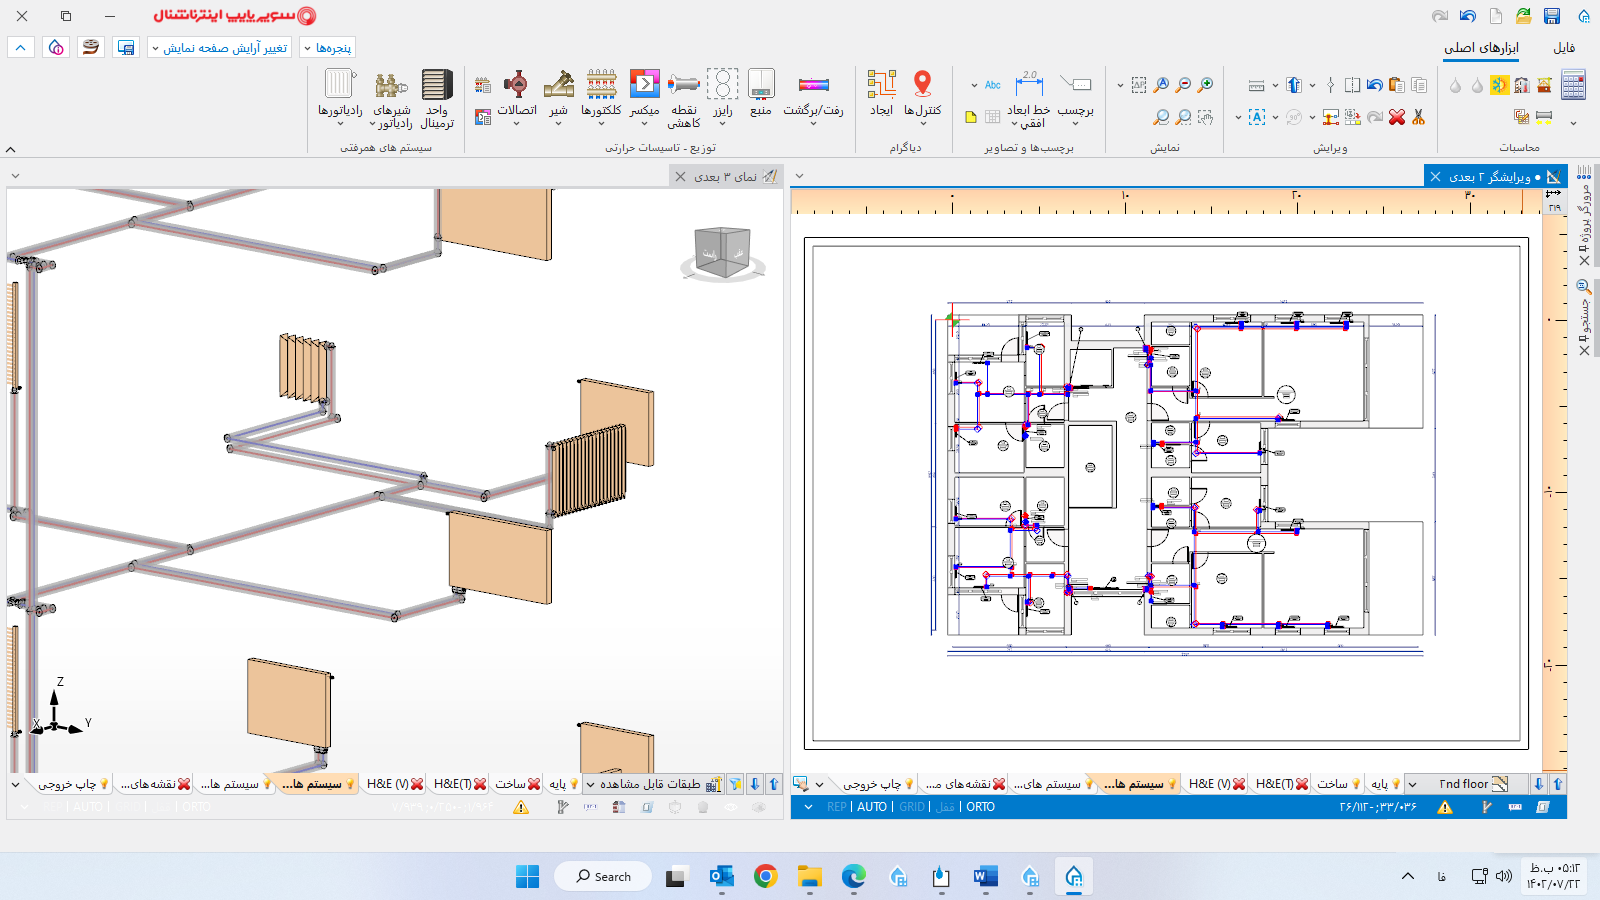Open Word from the Windows taskbar
The width and height of the screenshot is (1600, 900).
tap(985, 877)
